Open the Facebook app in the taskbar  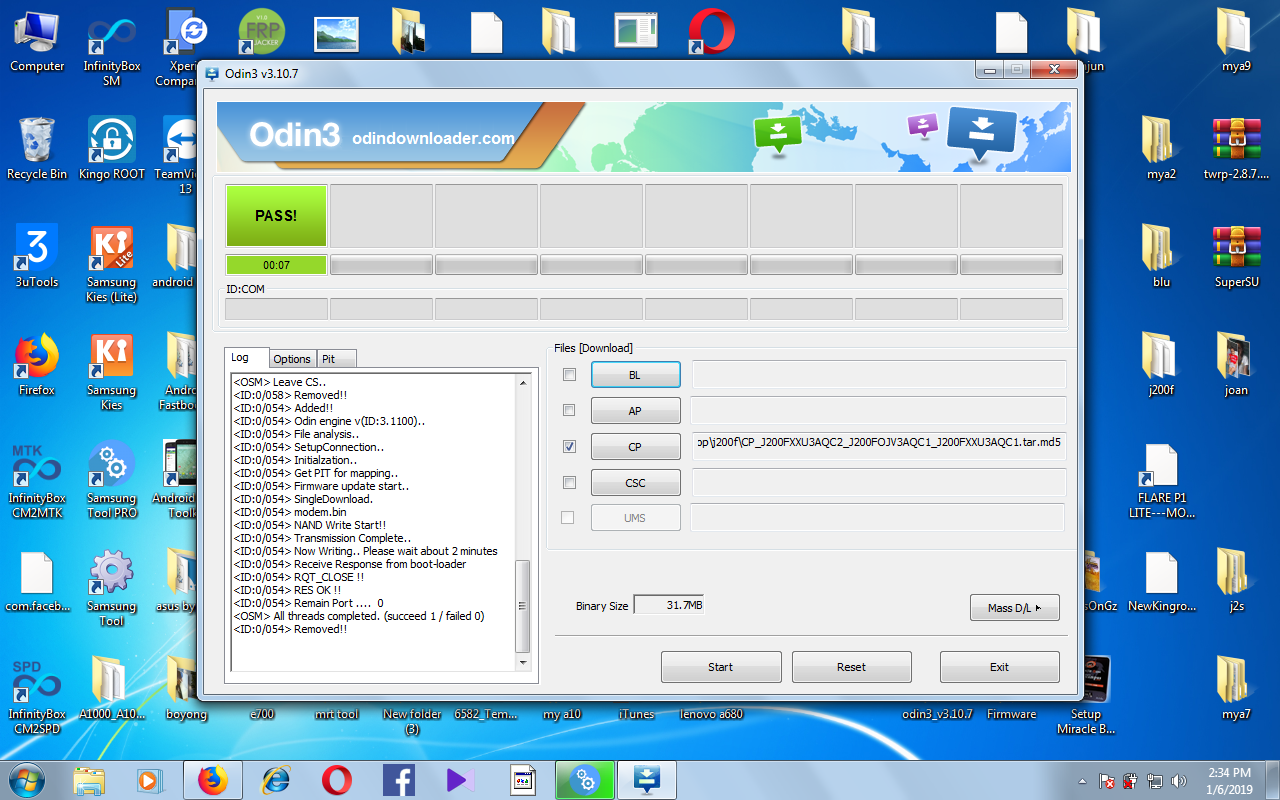point(399,780)
